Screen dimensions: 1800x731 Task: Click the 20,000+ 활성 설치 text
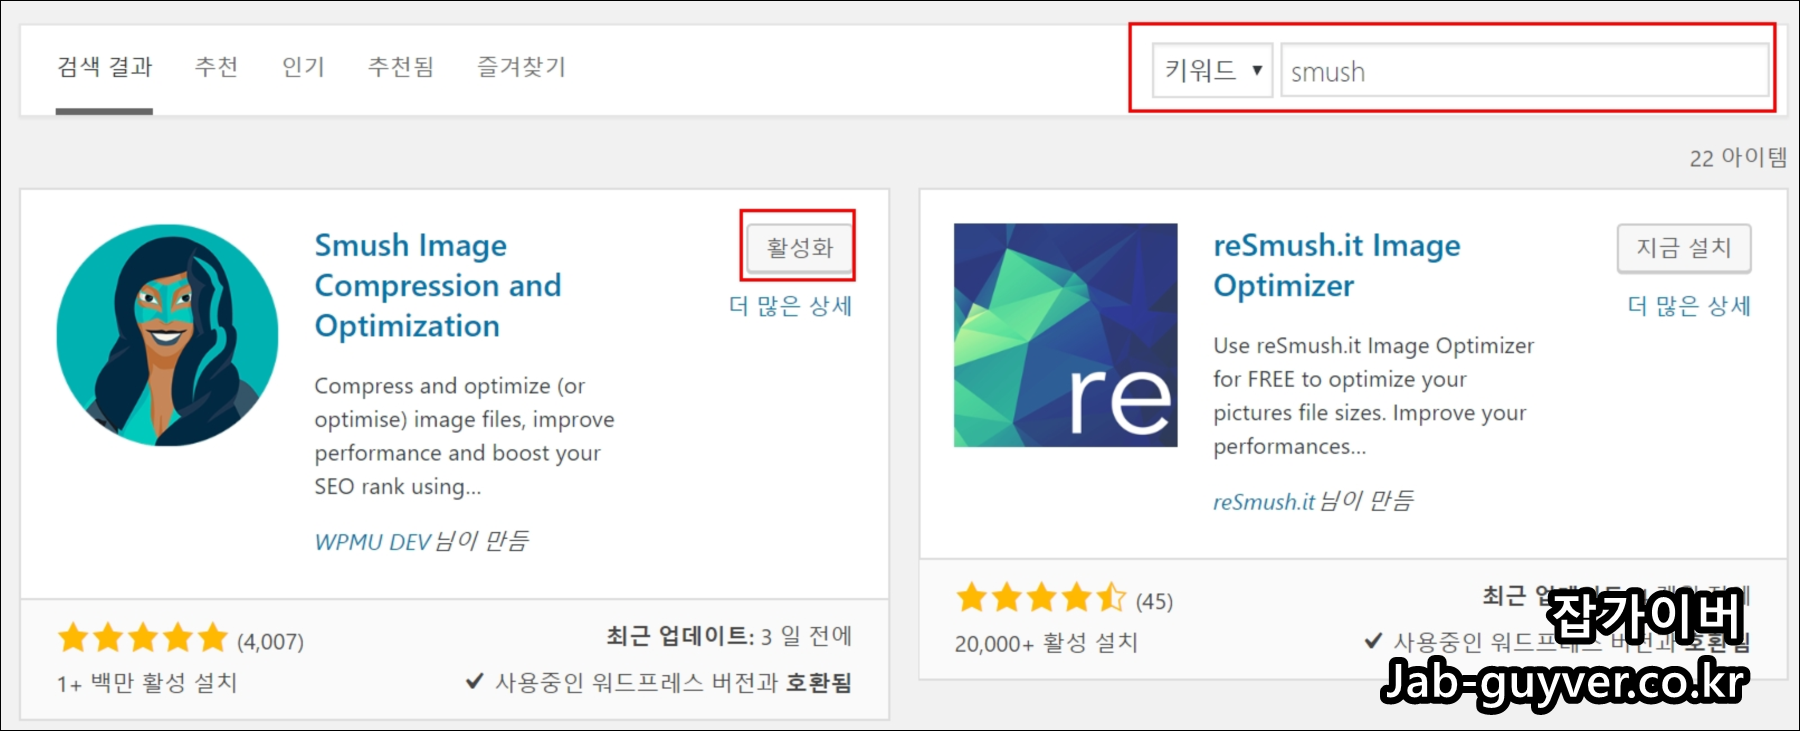[1046, 643]
